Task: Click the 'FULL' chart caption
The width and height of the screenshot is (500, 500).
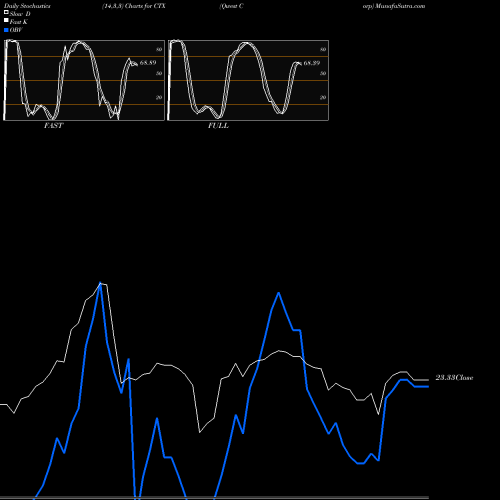Action: (x=218, y=126)
